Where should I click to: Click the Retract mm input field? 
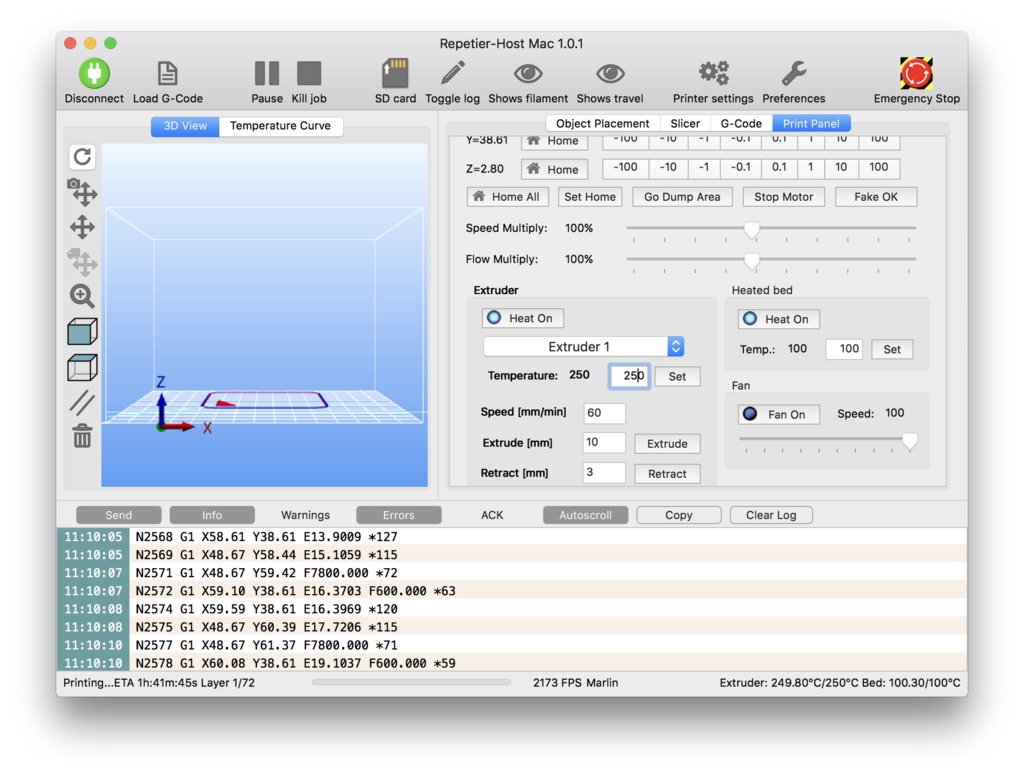pos(604,473)
